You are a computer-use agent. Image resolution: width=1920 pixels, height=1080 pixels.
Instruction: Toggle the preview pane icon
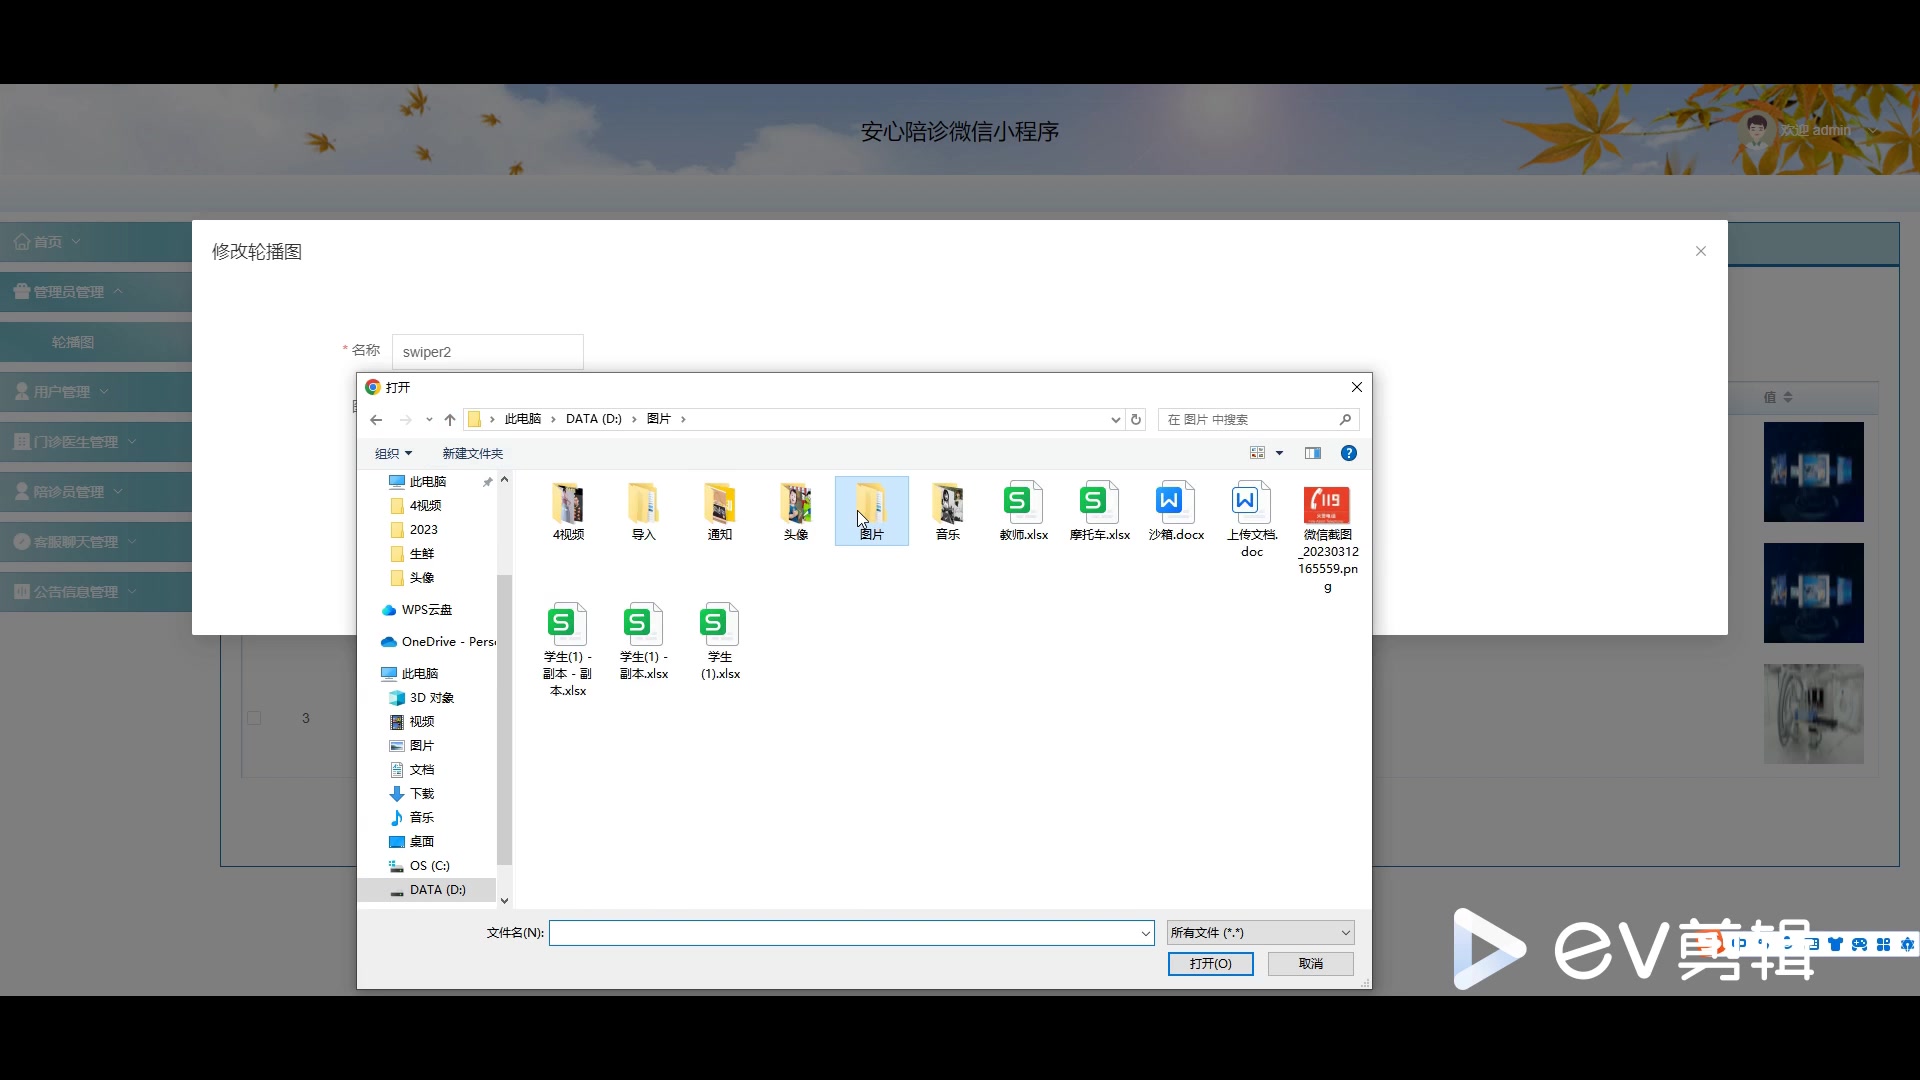tap(1312, 453)
